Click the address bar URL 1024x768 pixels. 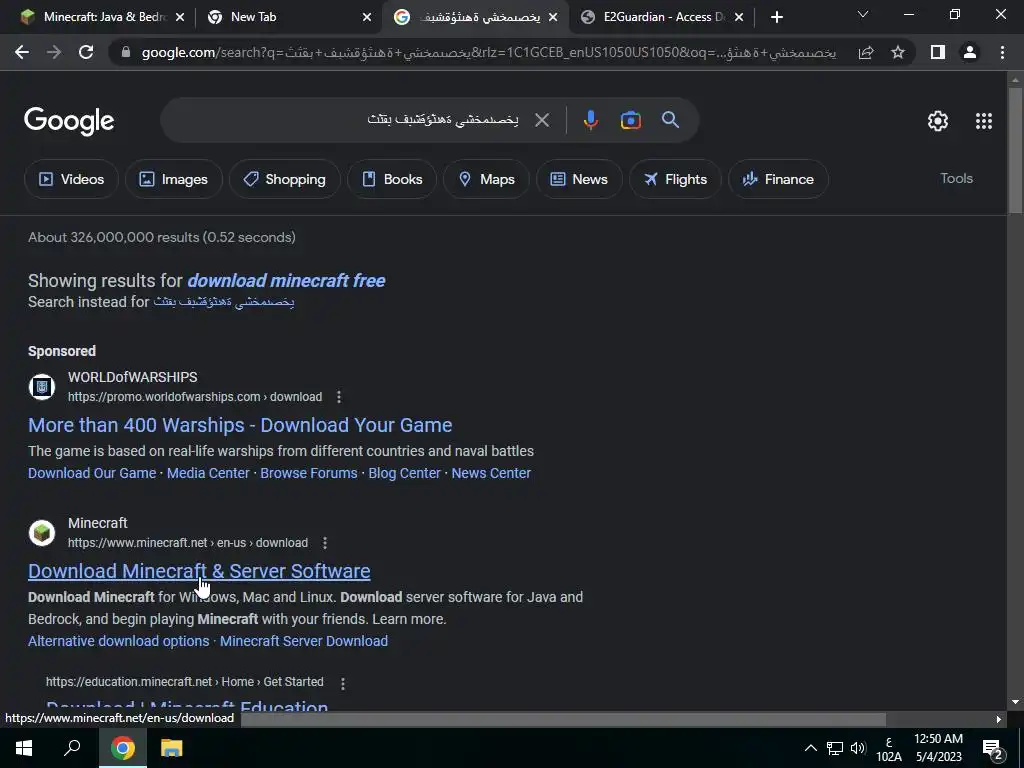488,52
